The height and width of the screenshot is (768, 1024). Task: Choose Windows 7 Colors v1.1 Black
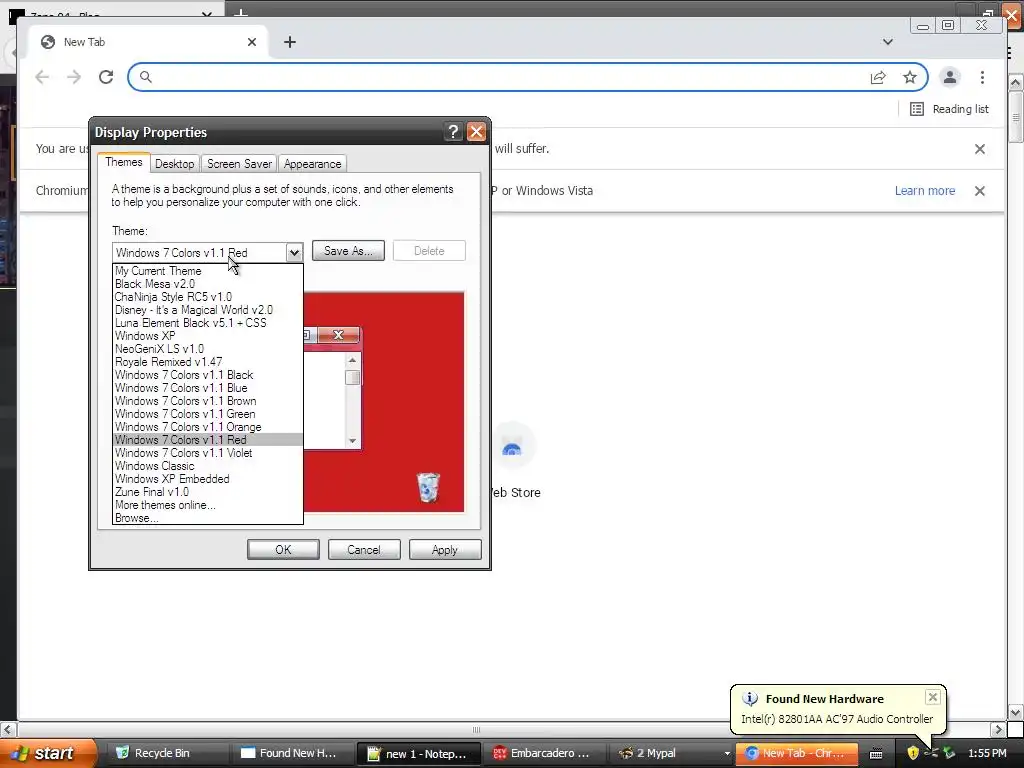point(208,375)
